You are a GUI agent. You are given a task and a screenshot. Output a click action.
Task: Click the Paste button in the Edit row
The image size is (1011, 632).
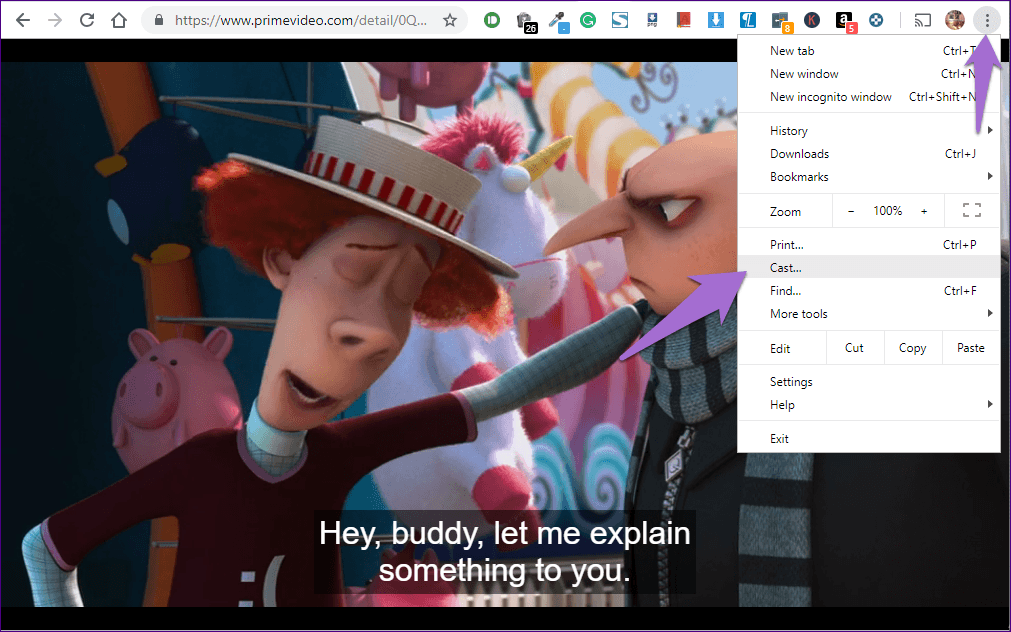point(970,348)
